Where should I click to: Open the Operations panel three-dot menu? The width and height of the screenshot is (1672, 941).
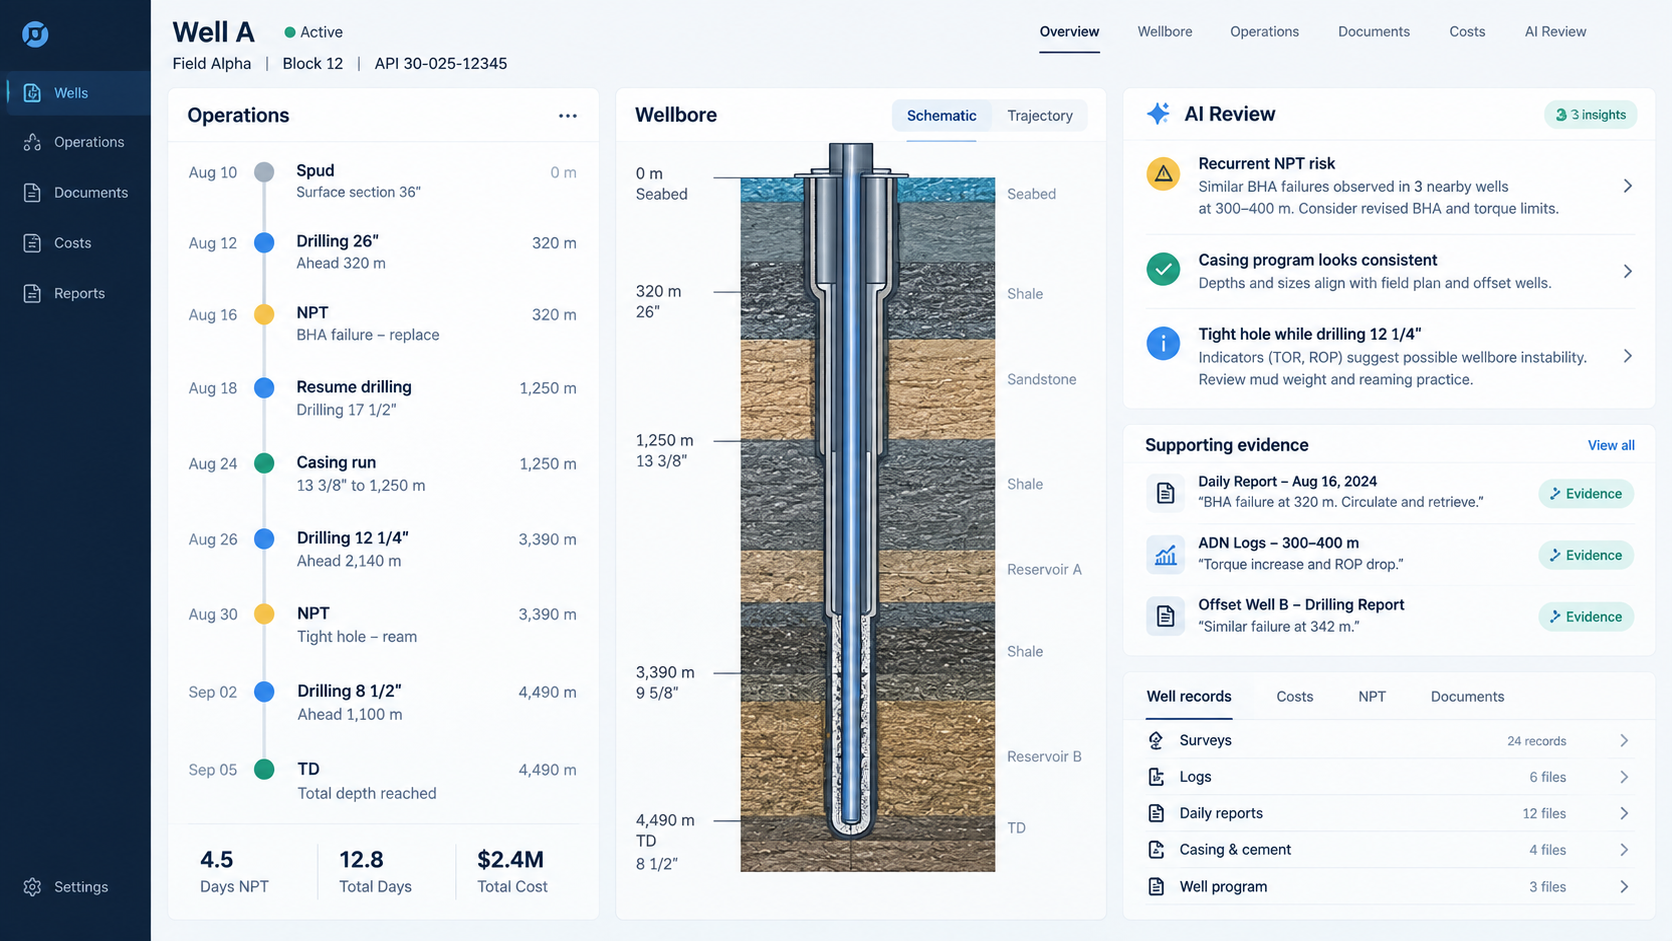tap(568, 116)
